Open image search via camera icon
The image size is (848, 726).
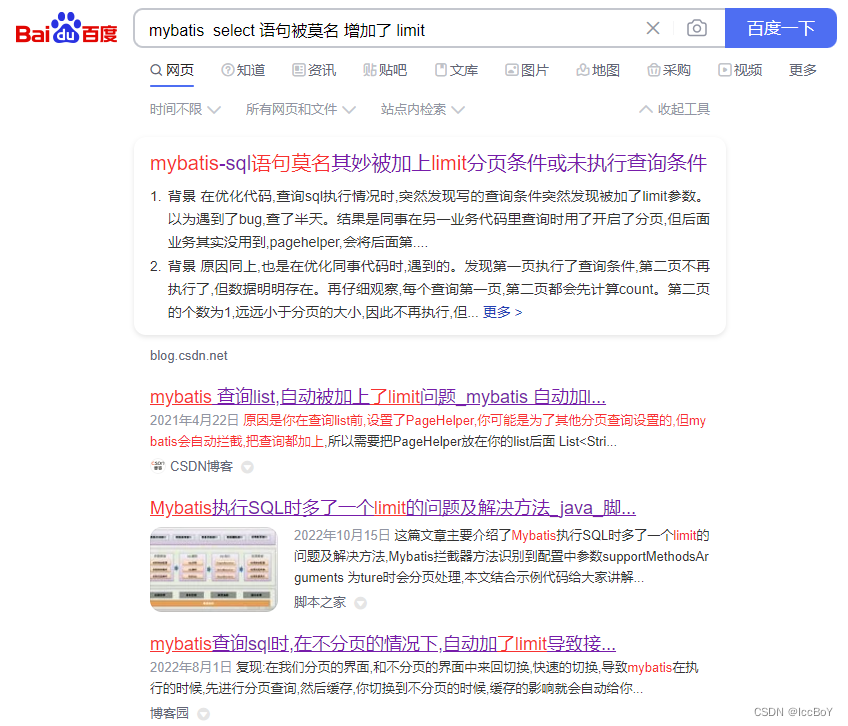pyautogui.click(x=697, y=28)
